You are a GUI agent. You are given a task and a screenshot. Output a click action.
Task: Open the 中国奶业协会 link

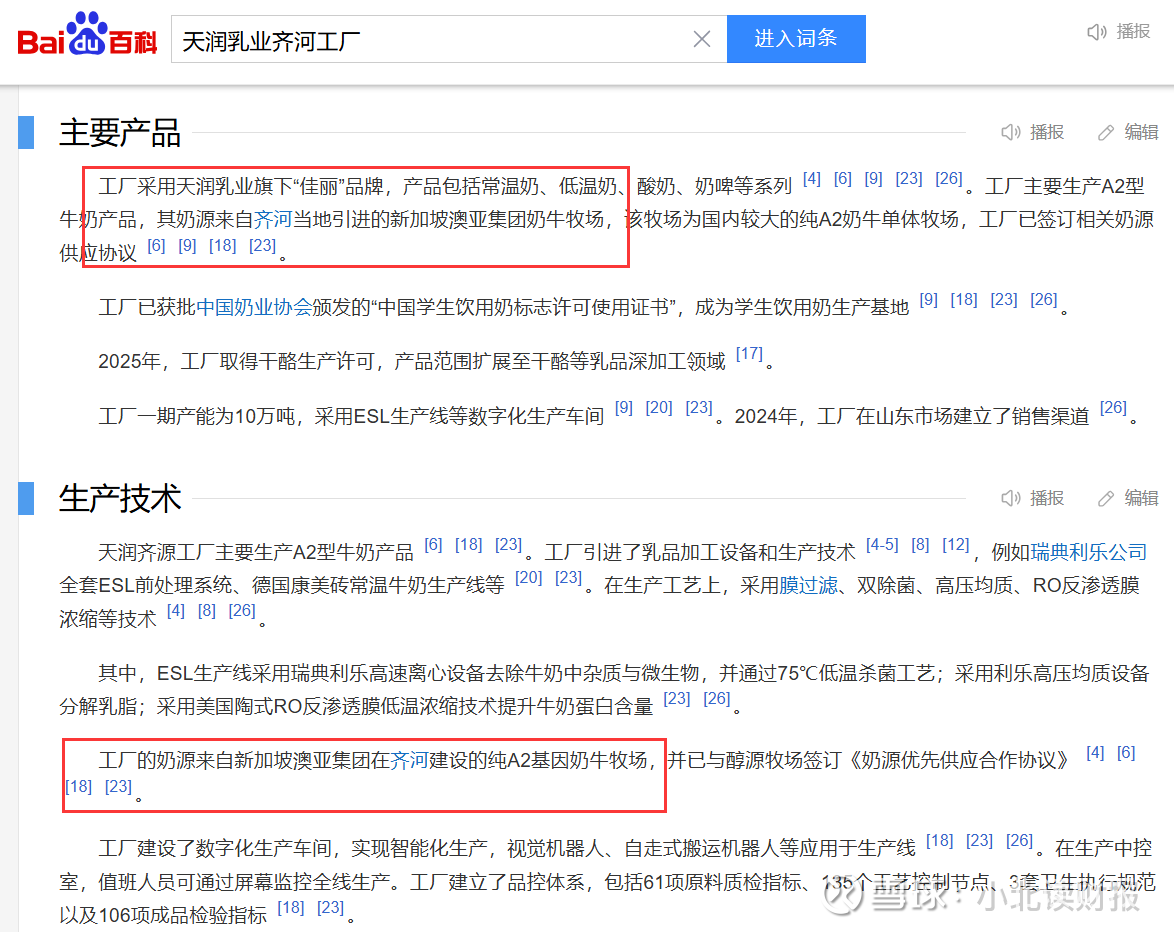click(x=254, y=307)
